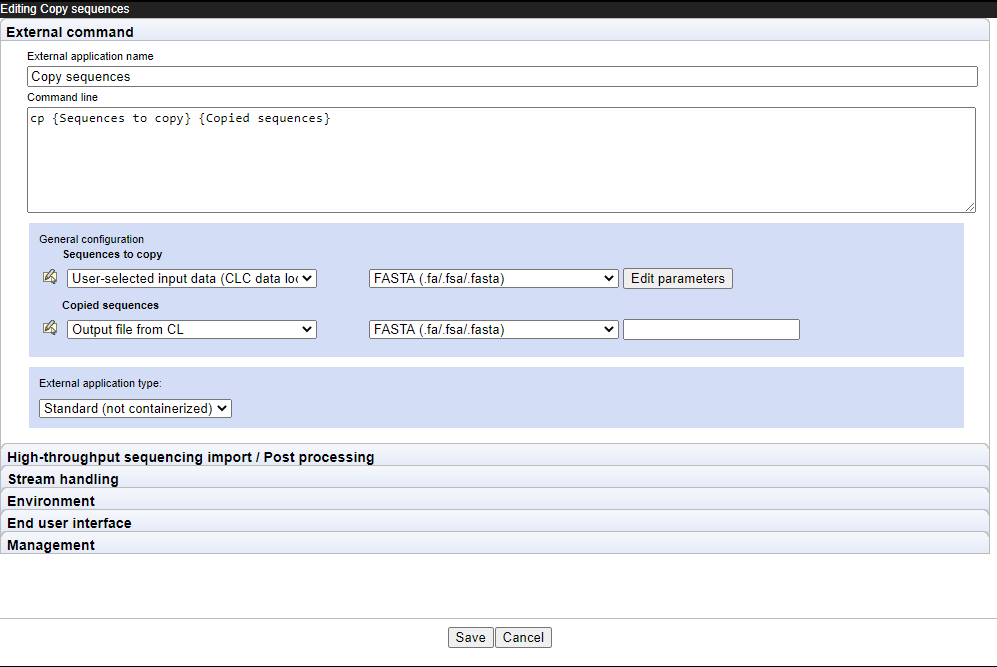Open FASTA format dropdown for Copied sequences
The height and width of the screenshot is (667, 997).
[493, 329]
